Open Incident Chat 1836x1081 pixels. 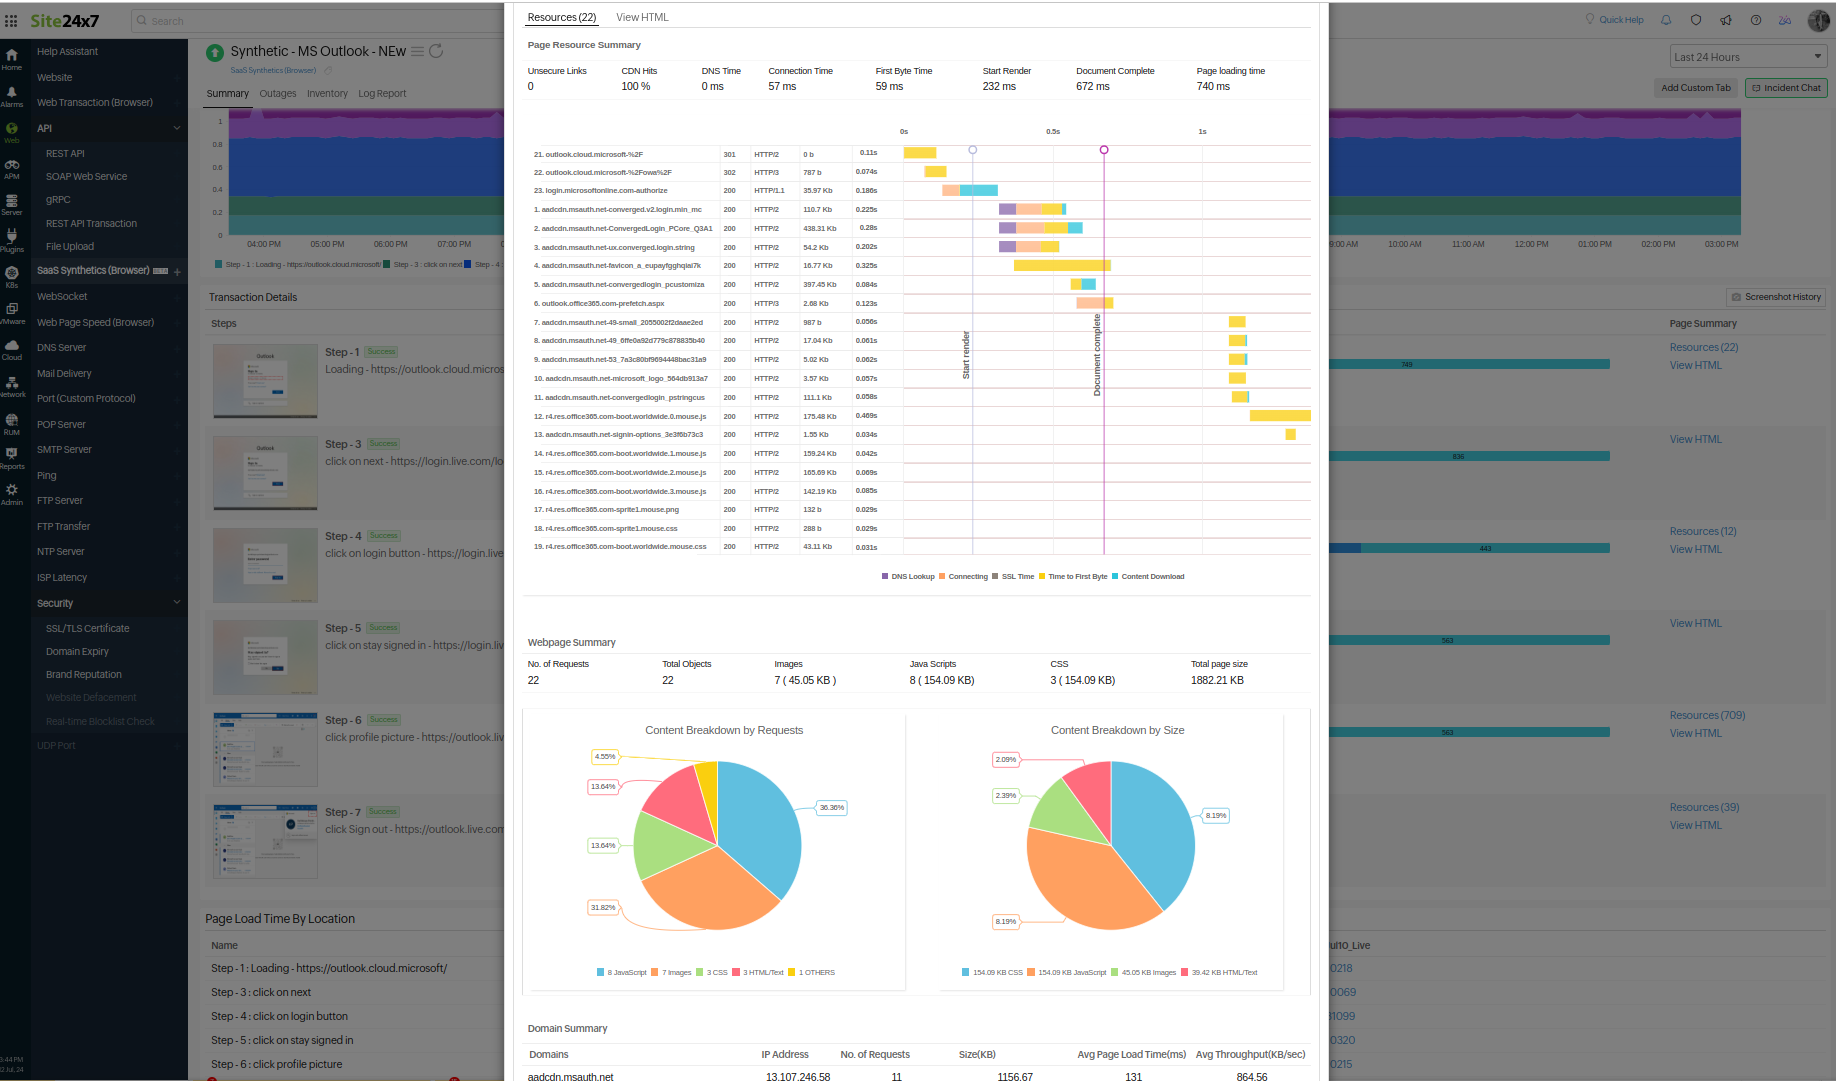click(1786, 88)
